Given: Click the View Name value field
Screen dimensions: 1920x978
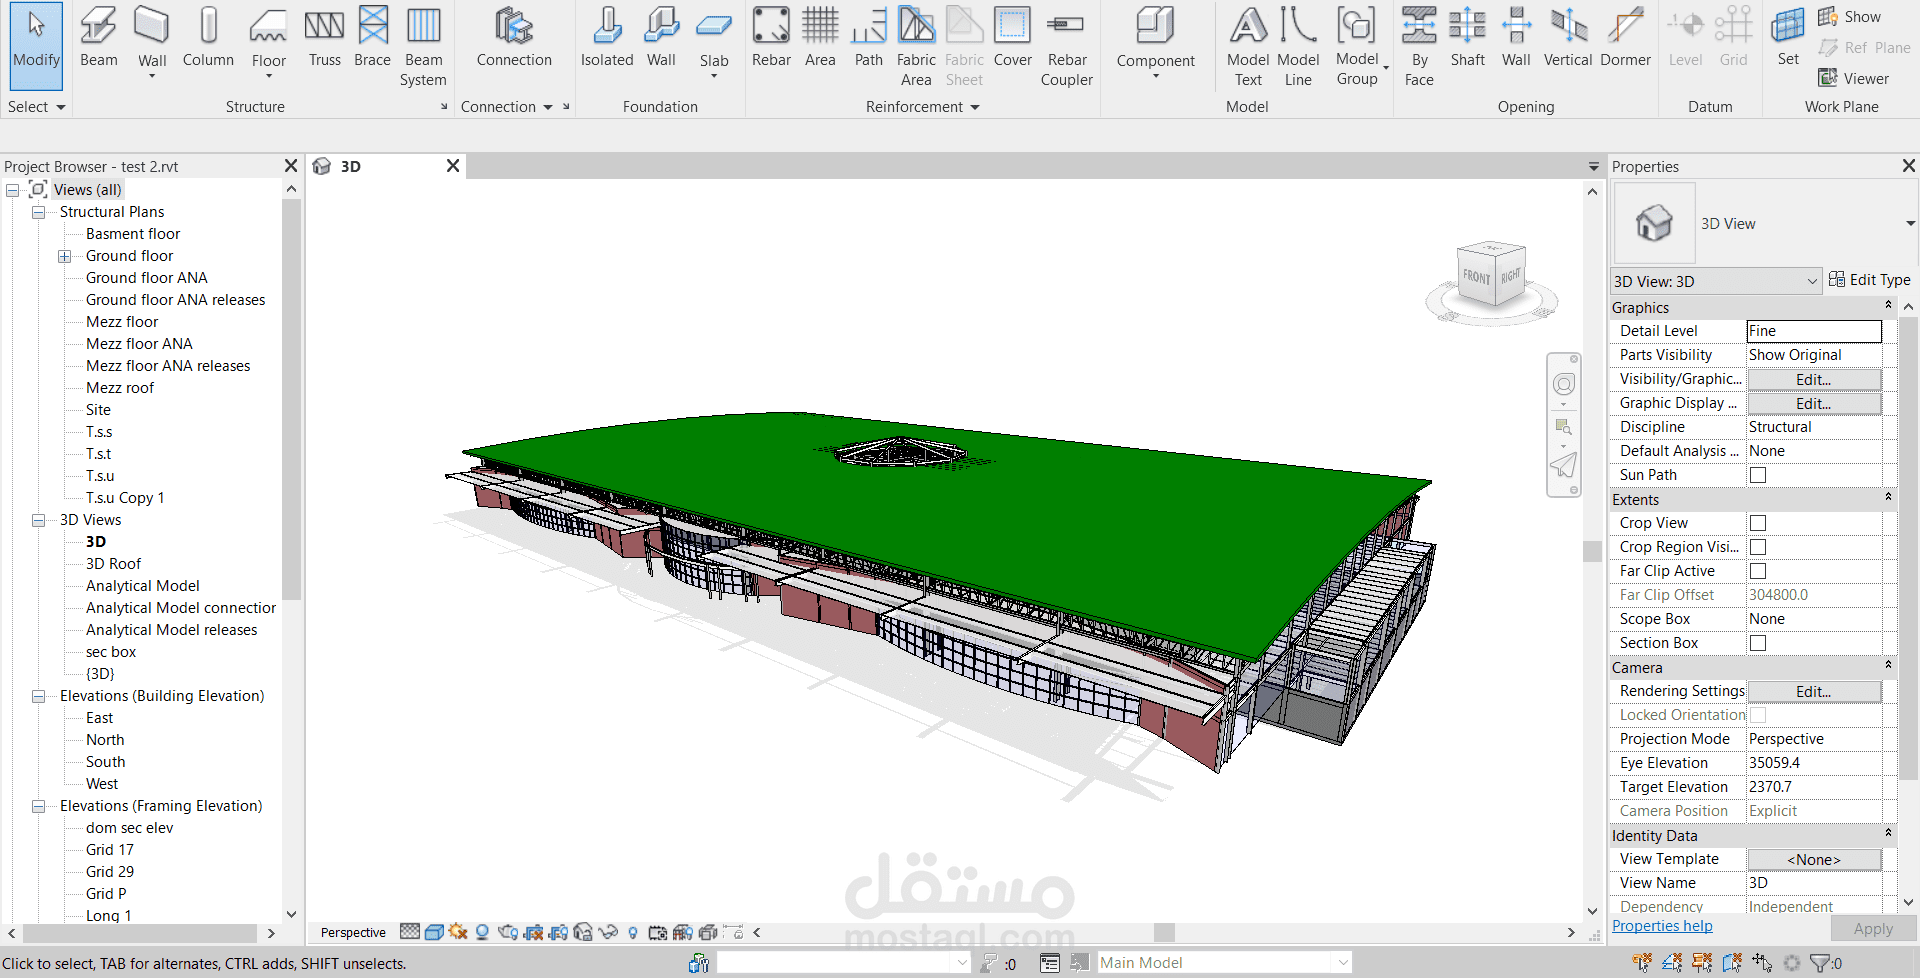Looking at the screenshot, I should click(1814, 883).
